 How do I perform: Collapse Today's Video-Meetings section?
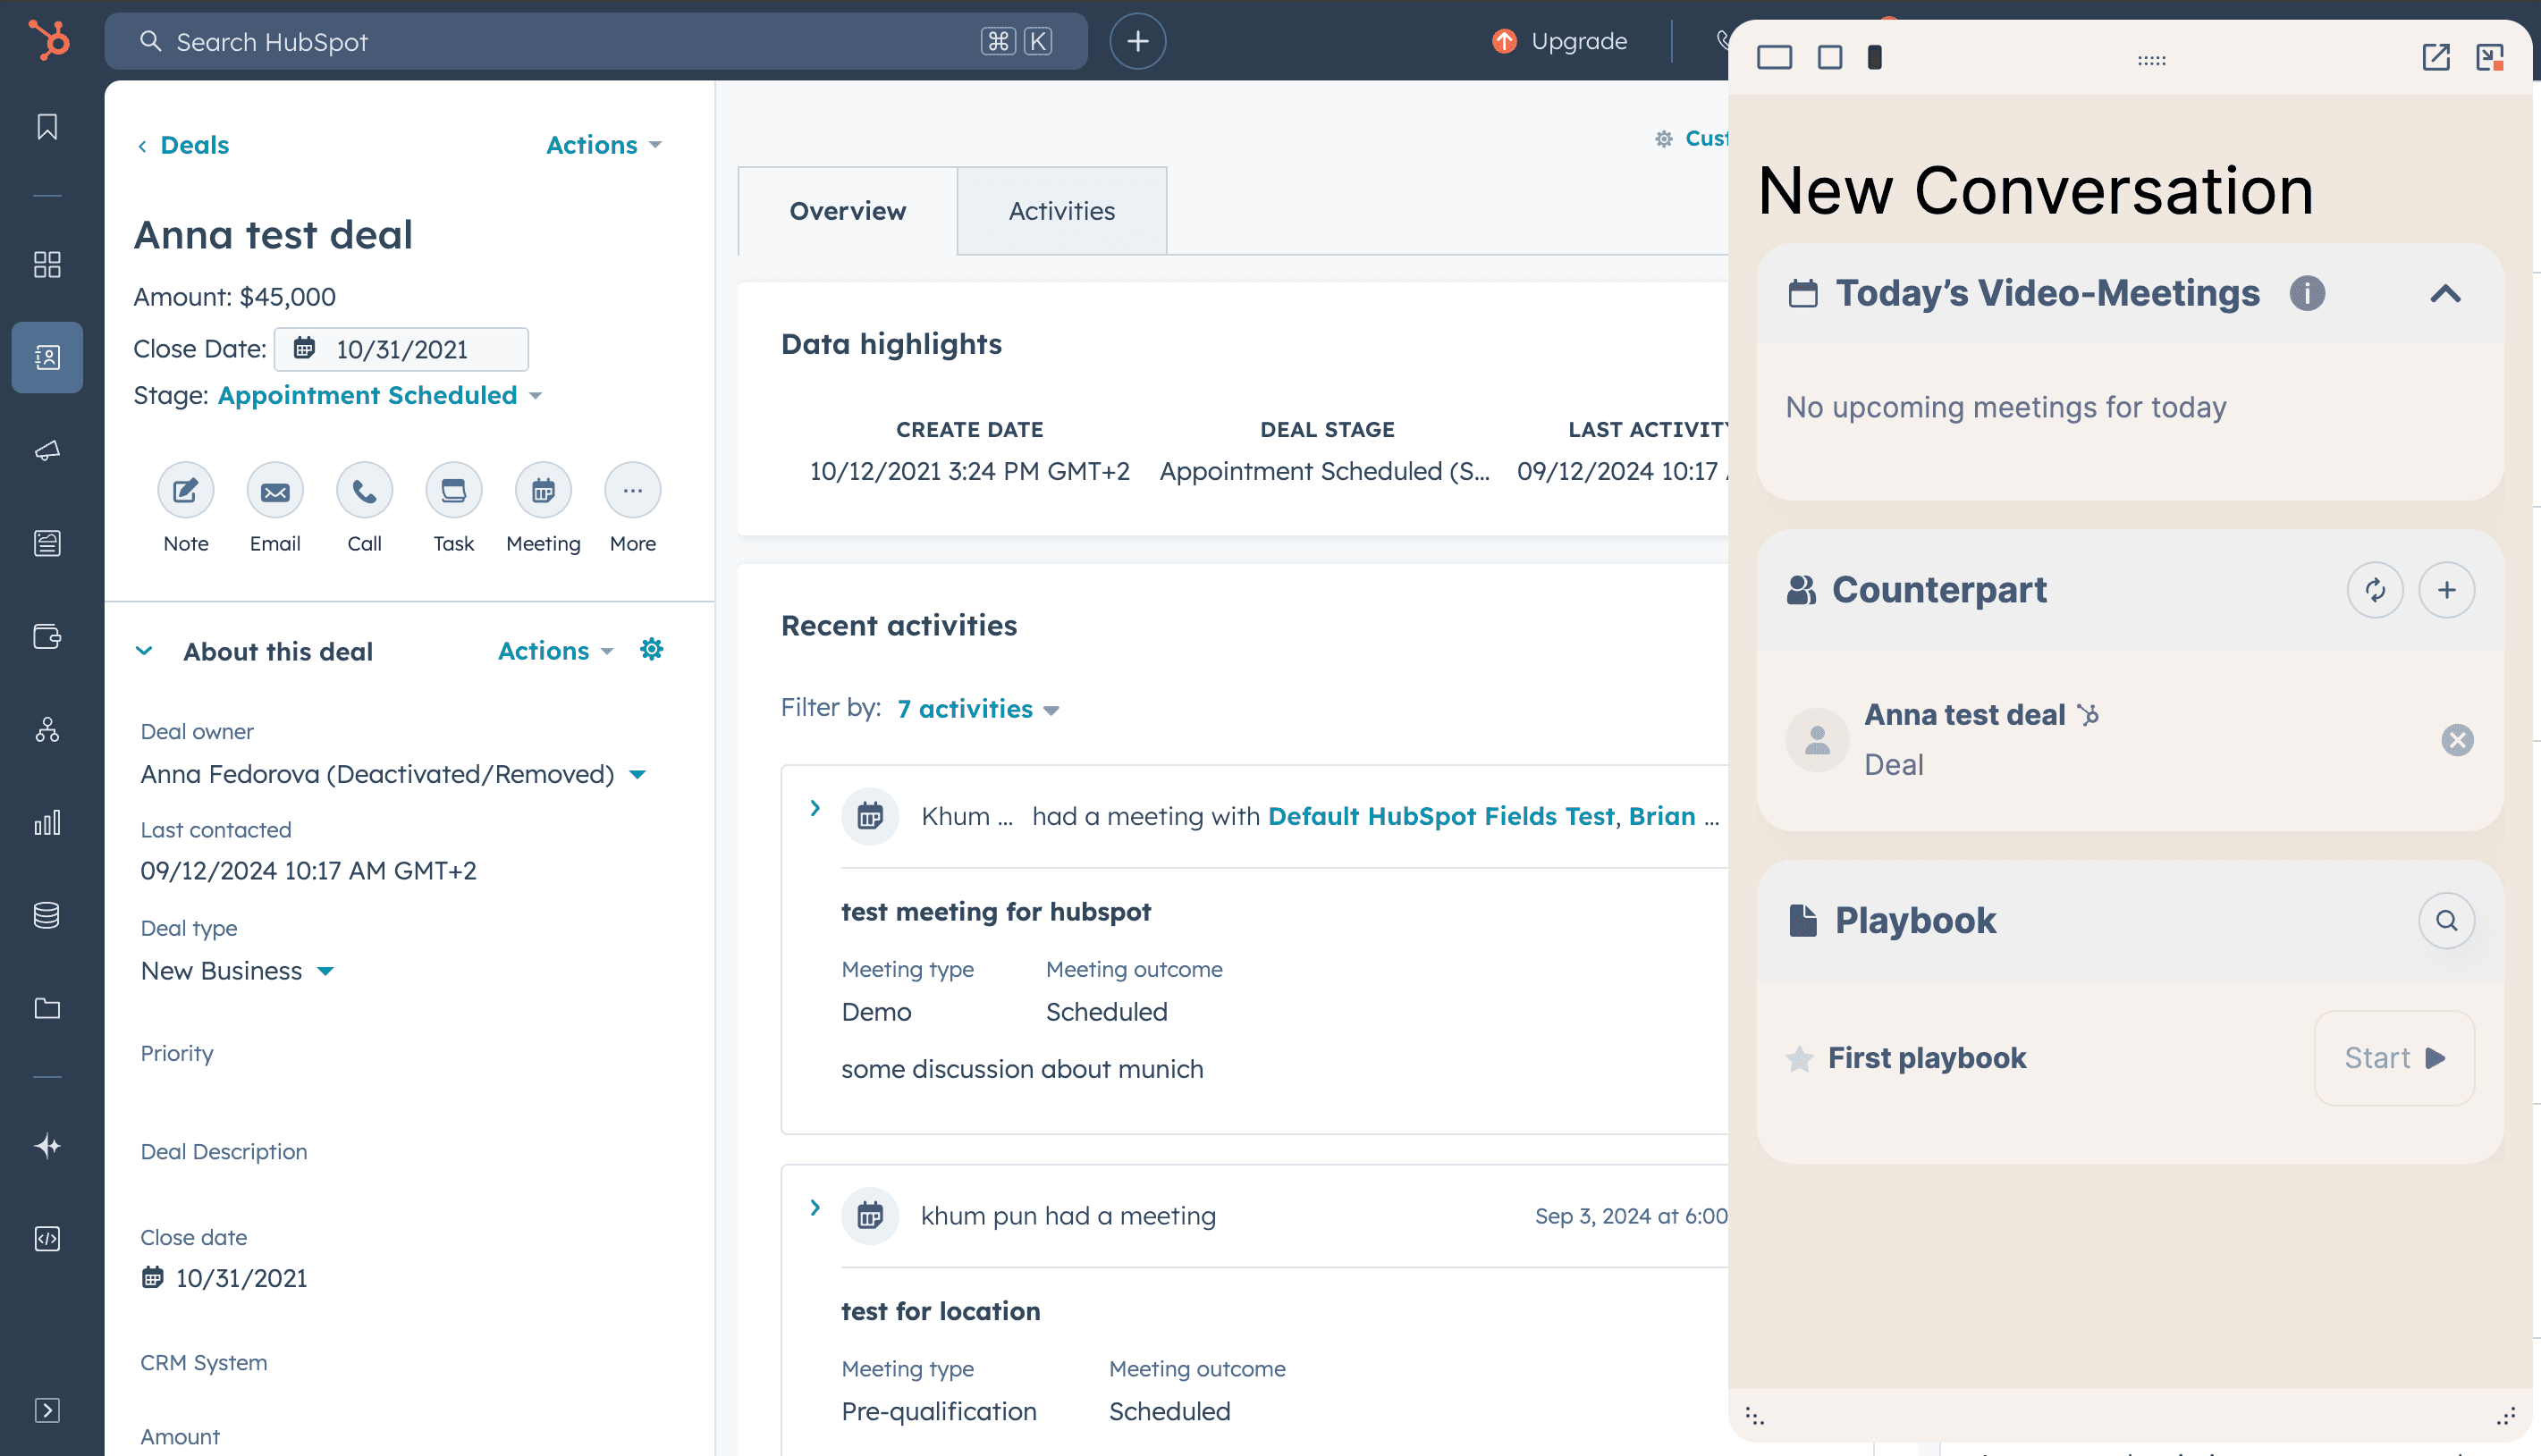tap(2445, 293)
